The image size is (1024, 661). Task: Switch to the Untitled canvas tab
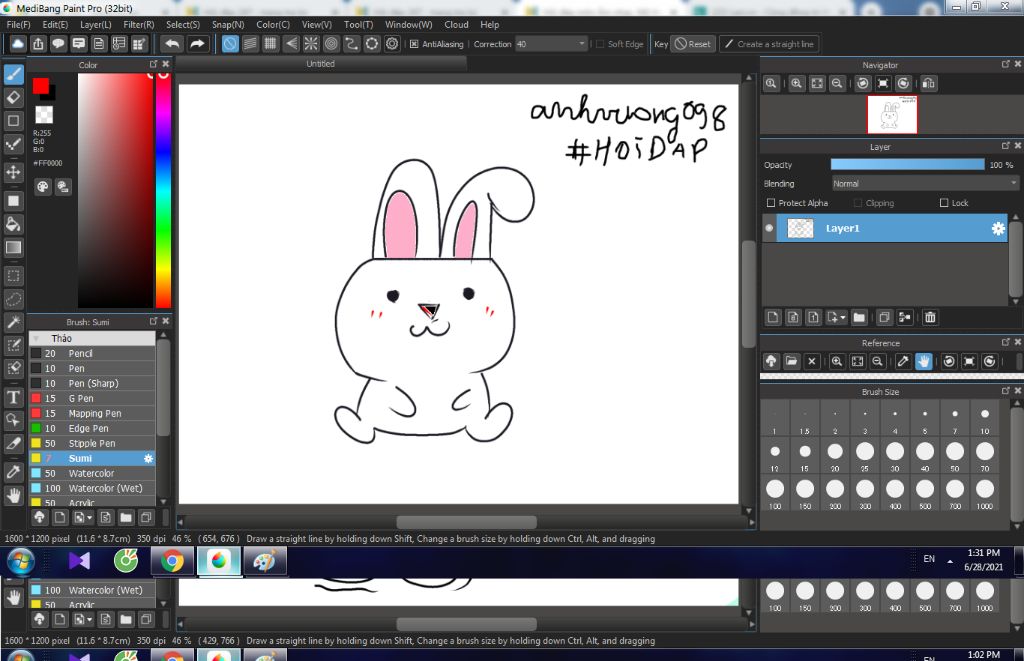pos(321,64)
